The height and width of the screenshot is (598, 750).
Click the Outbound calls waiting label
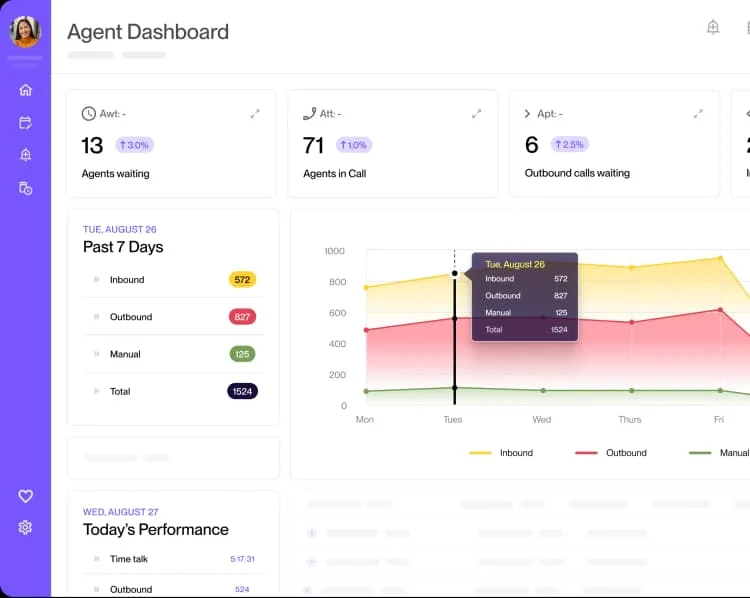point(577,173)
